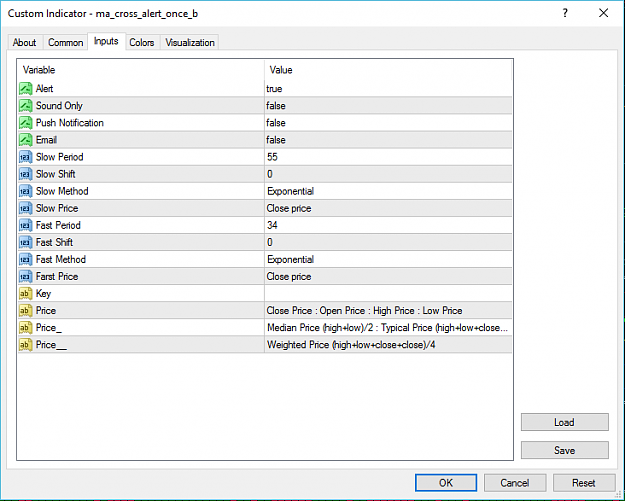Click the integer icon beside Slow Price
The image size is (625, 501).
click(26, 208)
